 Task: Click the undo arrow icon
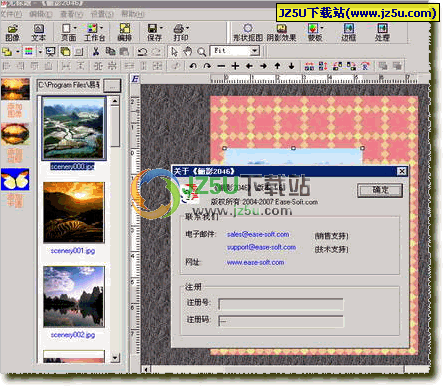(142, 51)
